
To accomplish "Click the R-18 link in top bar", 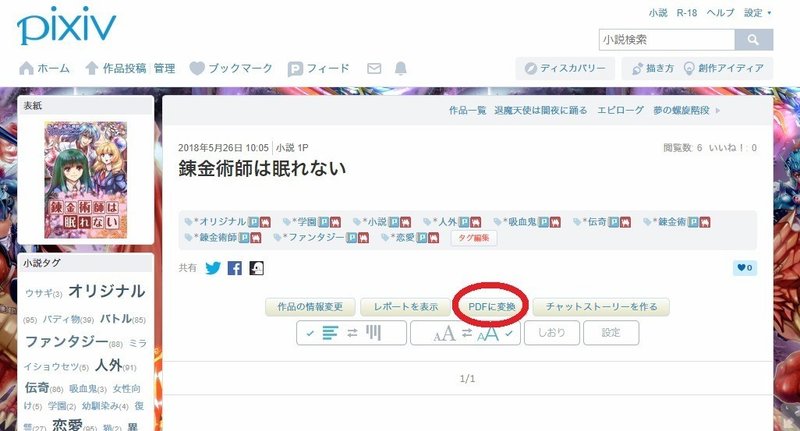I will 687,13.
